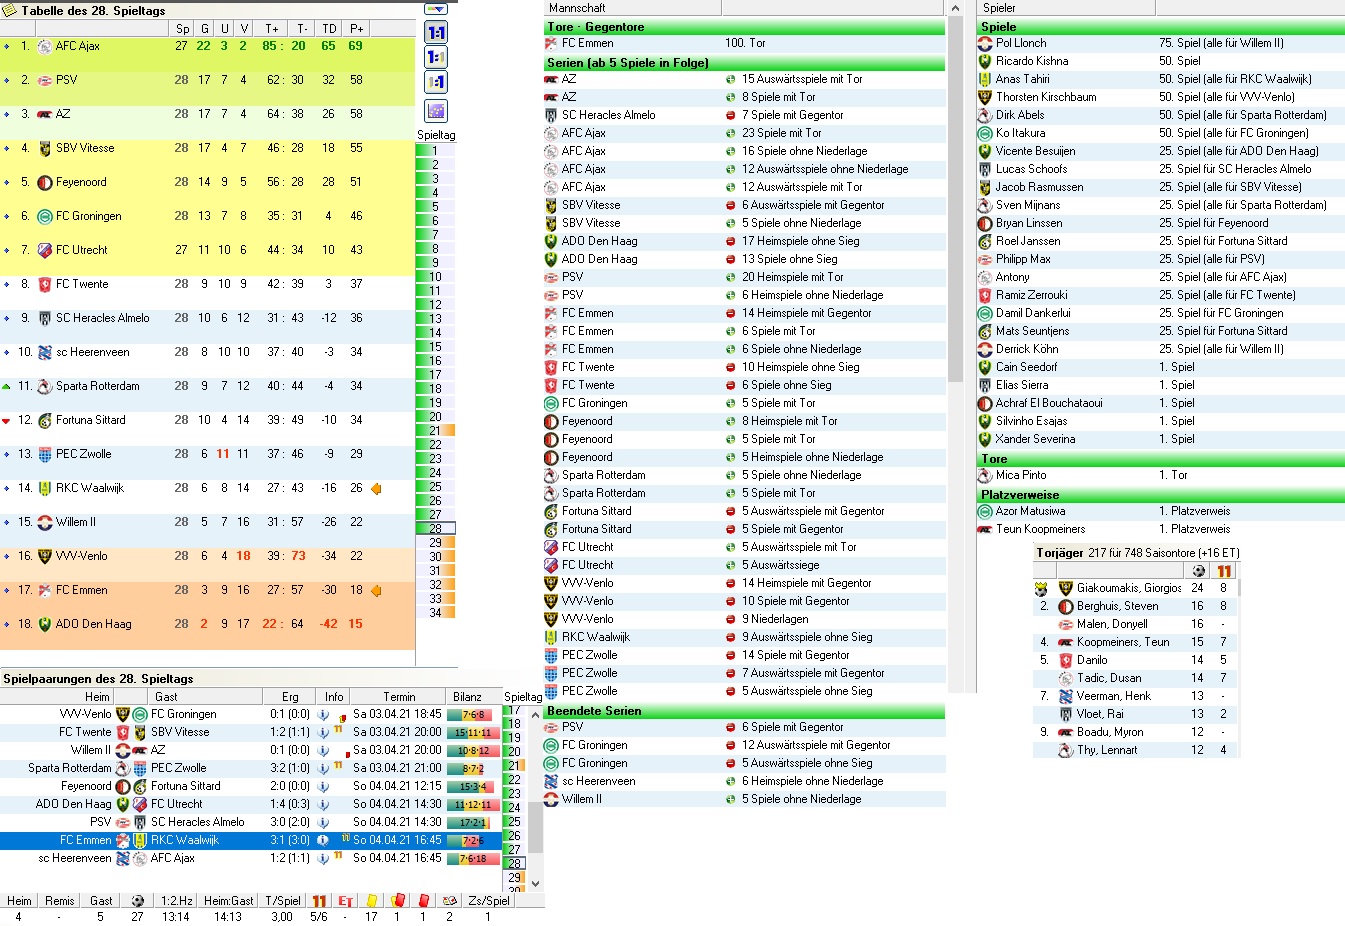Click up arrow of Mannschaft panel scrollbar
The width and height of the screenshot is (1345, 926).
955,8
